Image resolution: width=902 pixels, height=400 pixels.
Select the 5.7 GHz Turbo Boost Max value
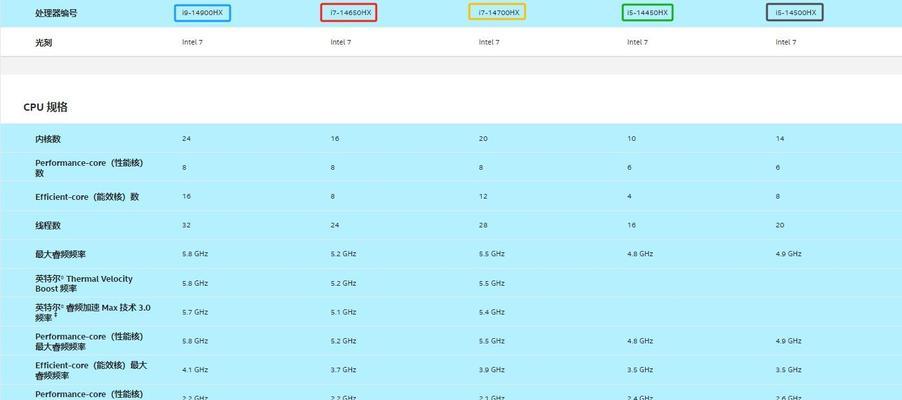195,312
